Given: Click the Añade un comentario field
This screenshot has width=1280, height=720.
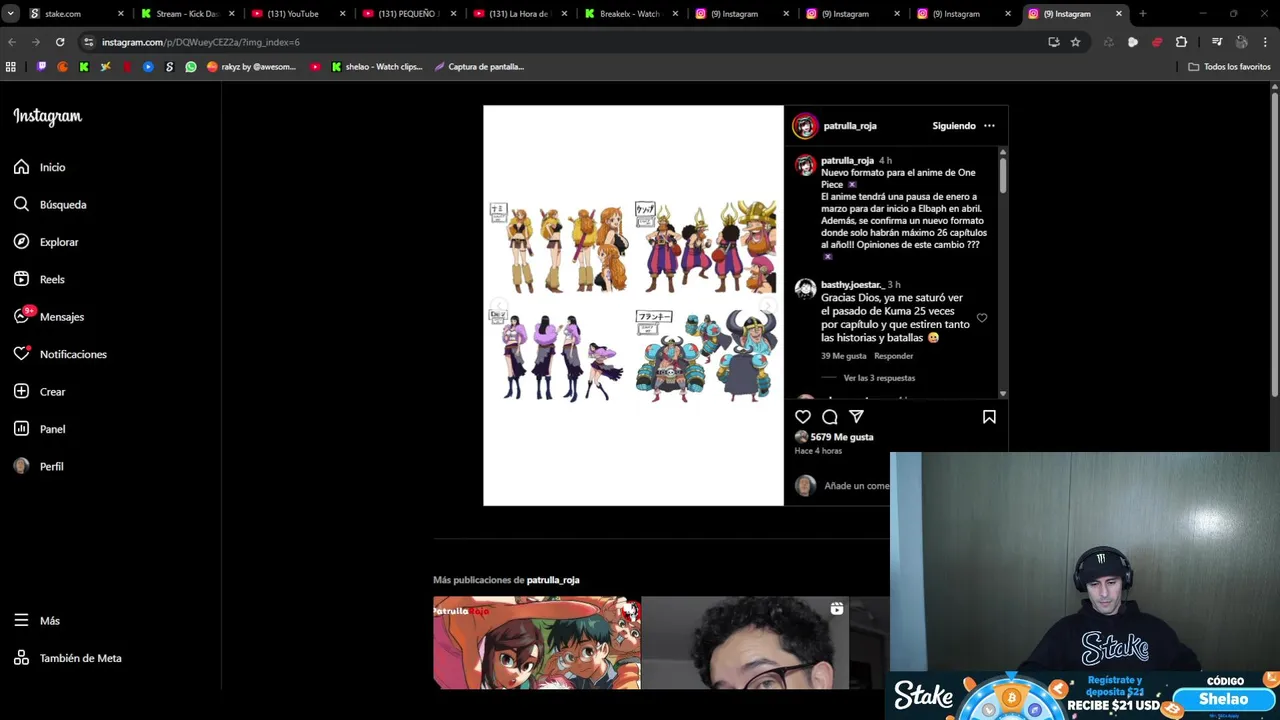Looking at the screenshot, I should 856,486.
